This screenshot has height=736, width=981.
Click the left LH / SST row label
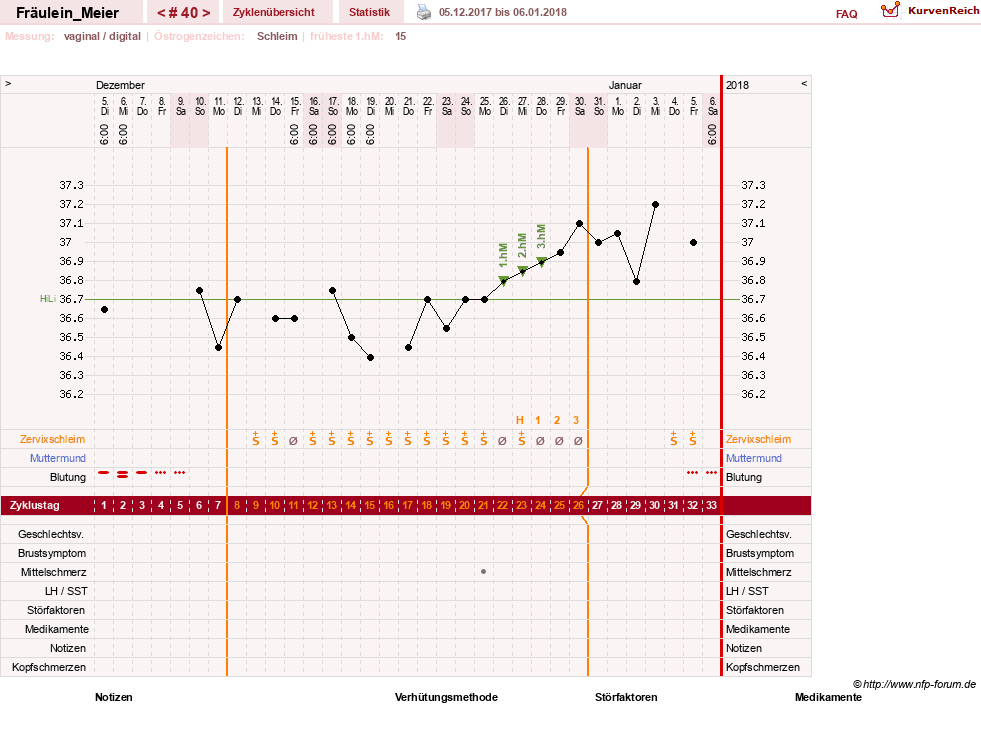click(66, 591)
